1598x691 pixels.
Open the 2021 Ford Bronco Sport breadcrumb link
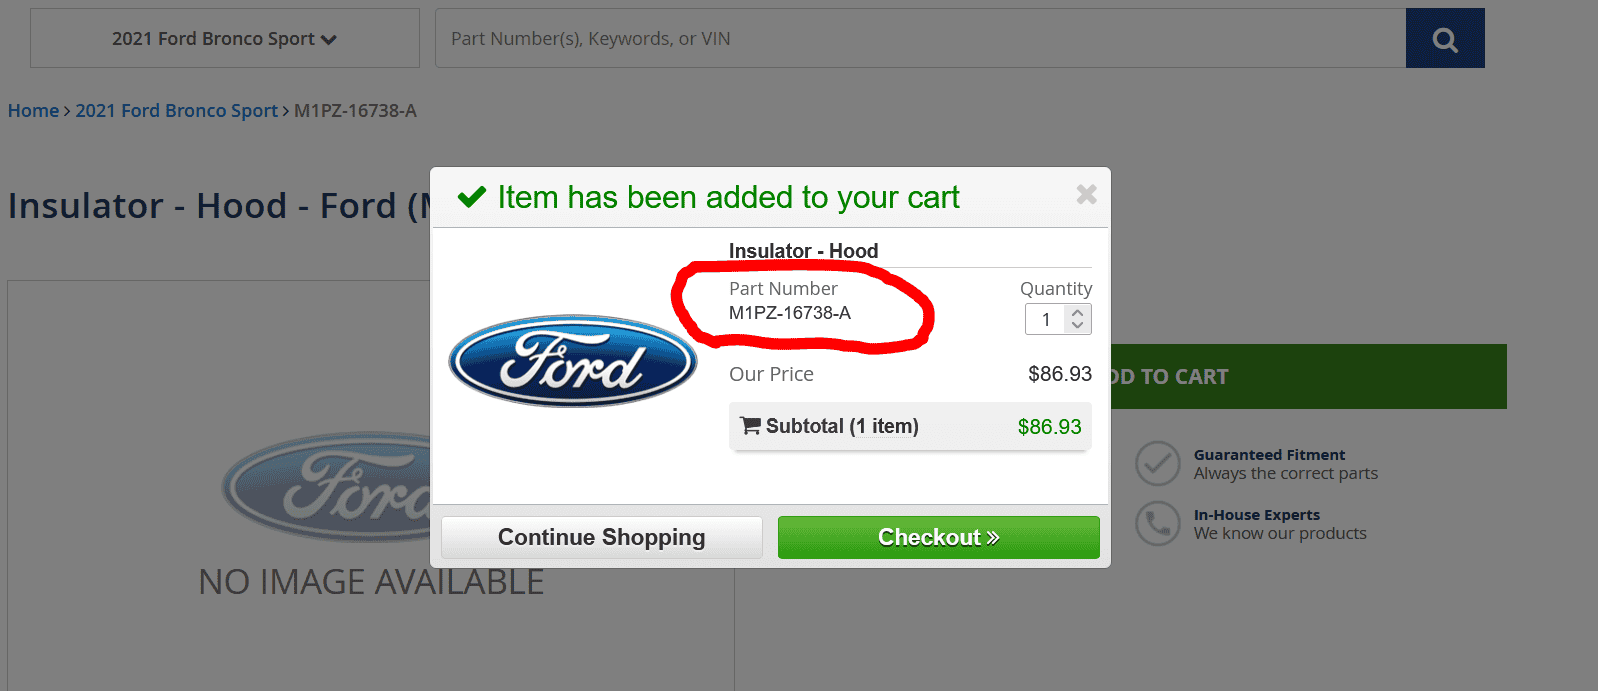point(176,111)
